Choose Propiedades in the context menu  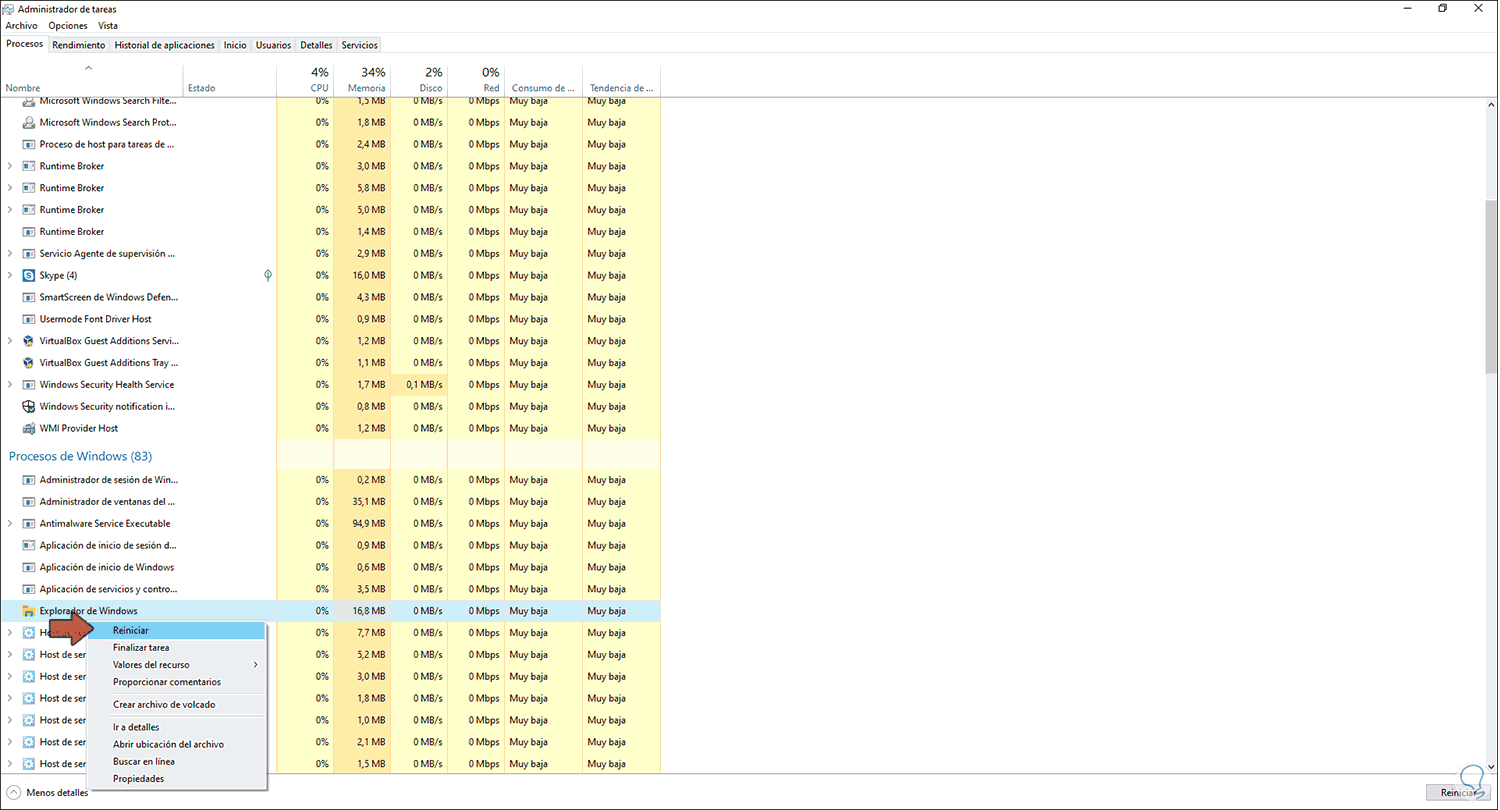click(176, 779)
